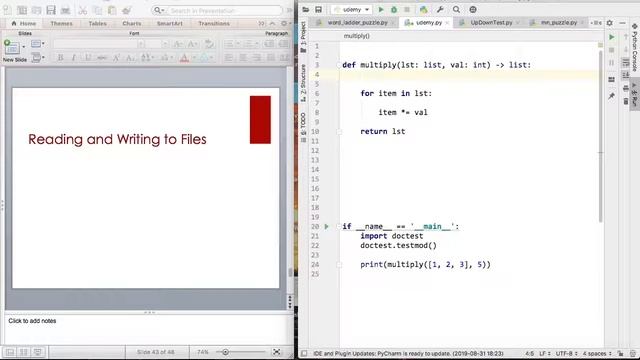Click the Save icon in PowerPoint toolbar
640x360 pixels.
point(51,10)
